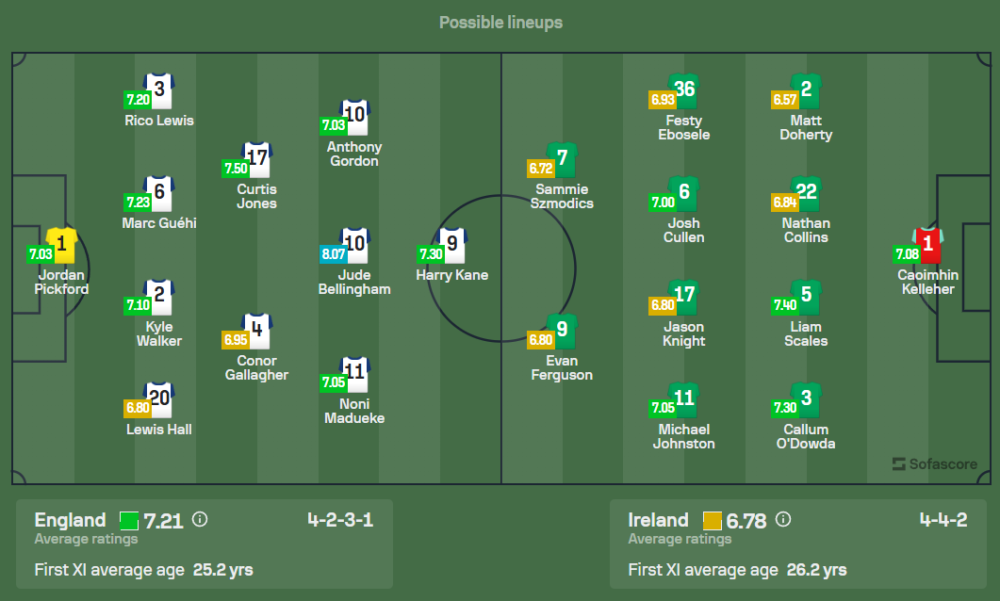1000x601 pixels.
Task: Open Rico Lewis's number 3 shirt
Action: [159, 89]
